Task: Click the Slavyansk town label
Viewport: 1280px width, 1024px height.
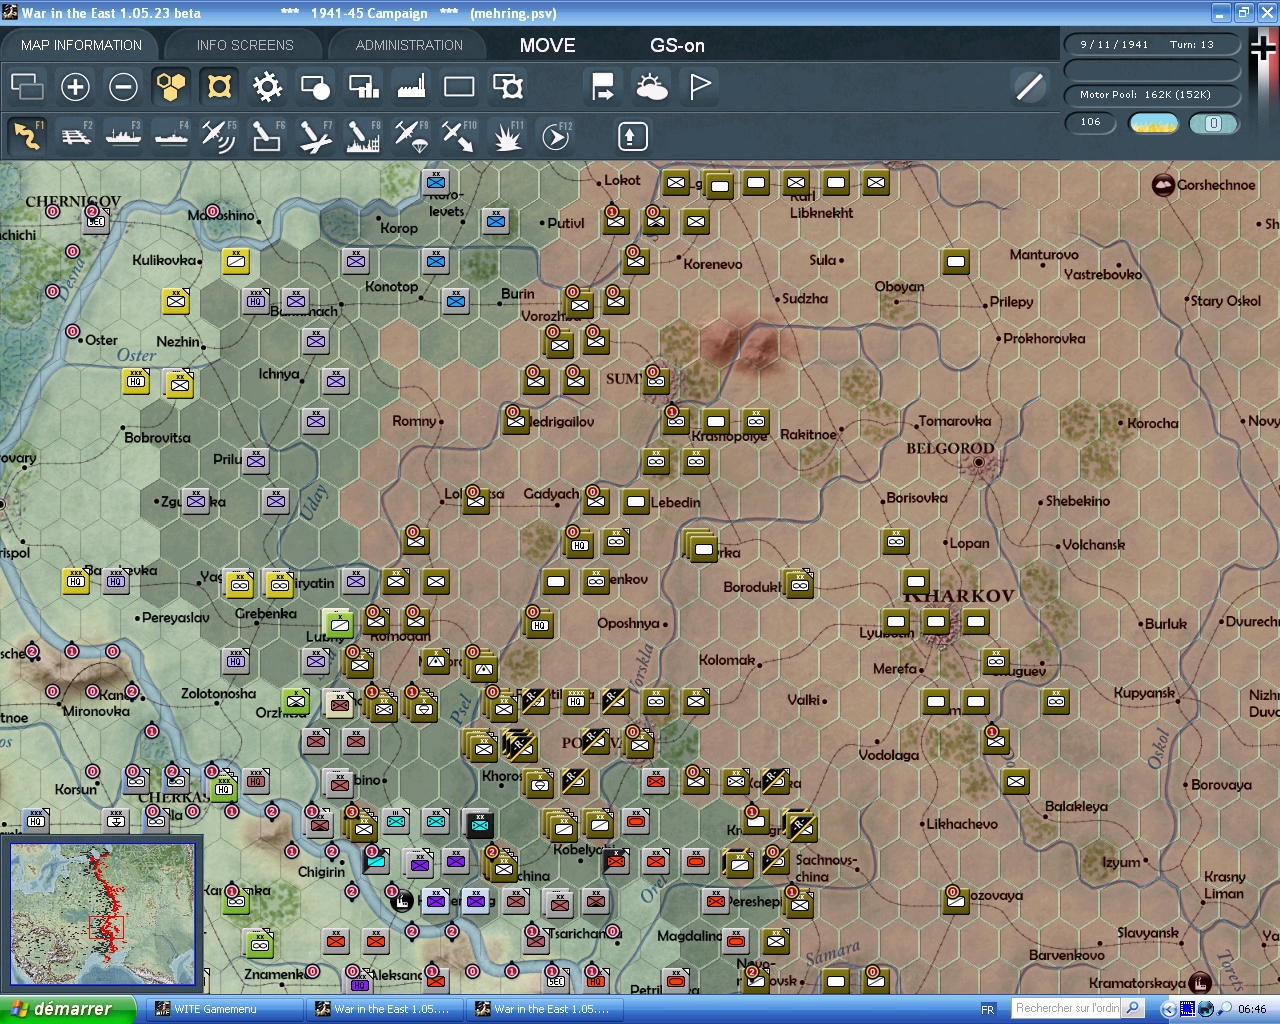Action: point(1148,933)
